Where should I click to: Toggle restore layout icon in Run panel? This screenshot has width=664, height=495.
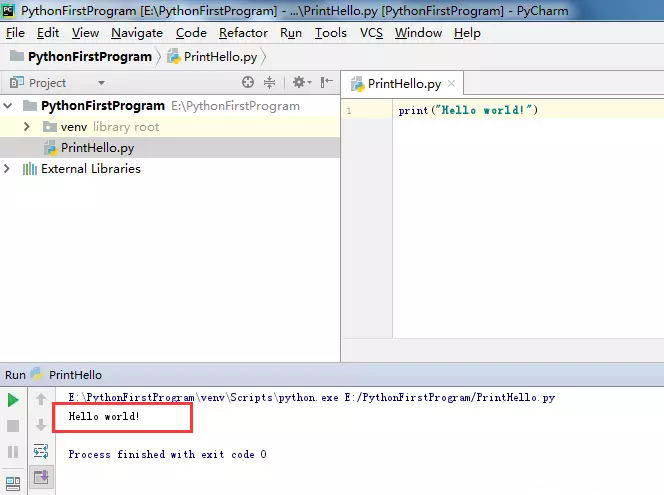pos(13,484)
